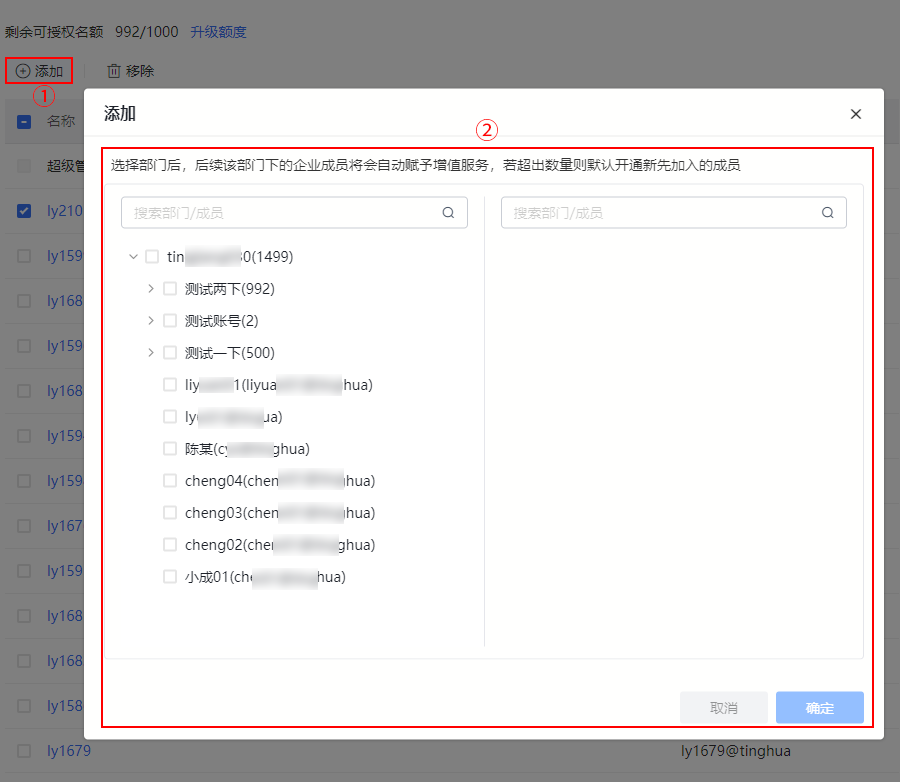Select the cheng04 member name text
900x782 pixels.
point(280,481)
